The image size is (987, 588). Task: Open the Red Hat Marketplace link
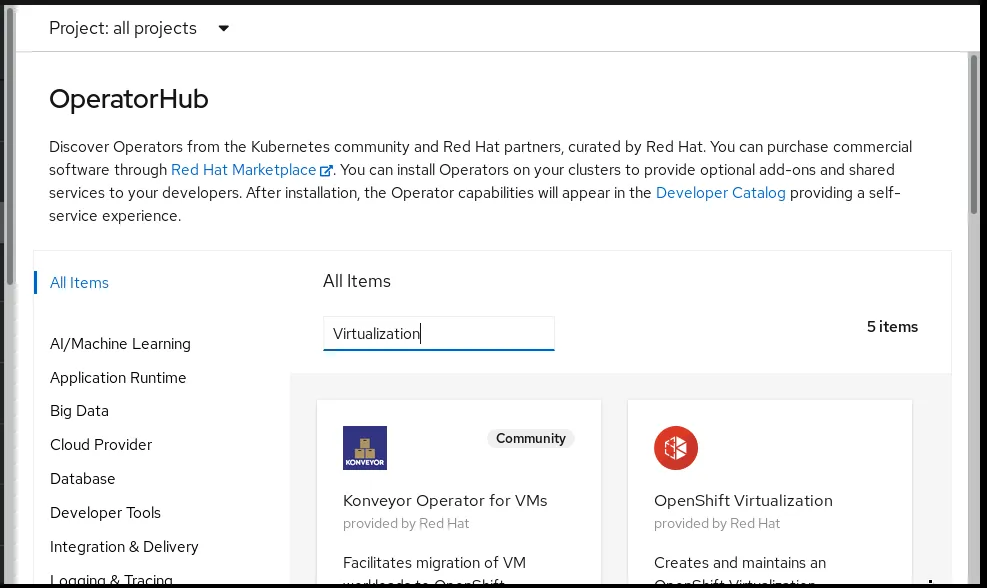click(x=243, y=170)
